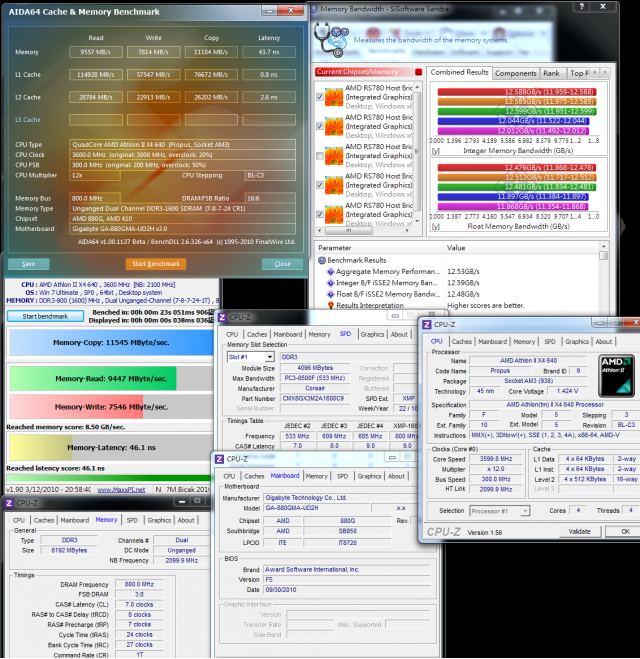Click the down arrow of the chipset list scrollbar

[x=417, y=221]
